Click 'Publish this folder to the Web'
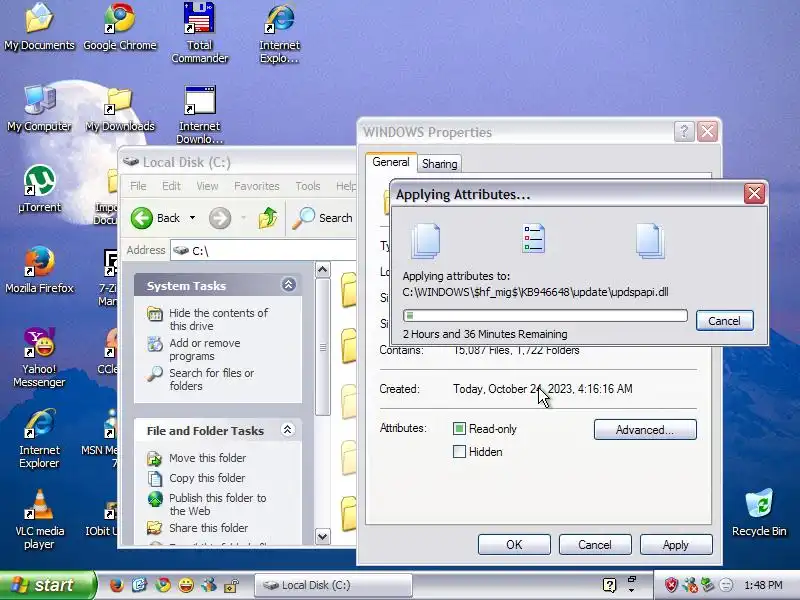This screenshot has height=600, width=800. click(217, 504)
